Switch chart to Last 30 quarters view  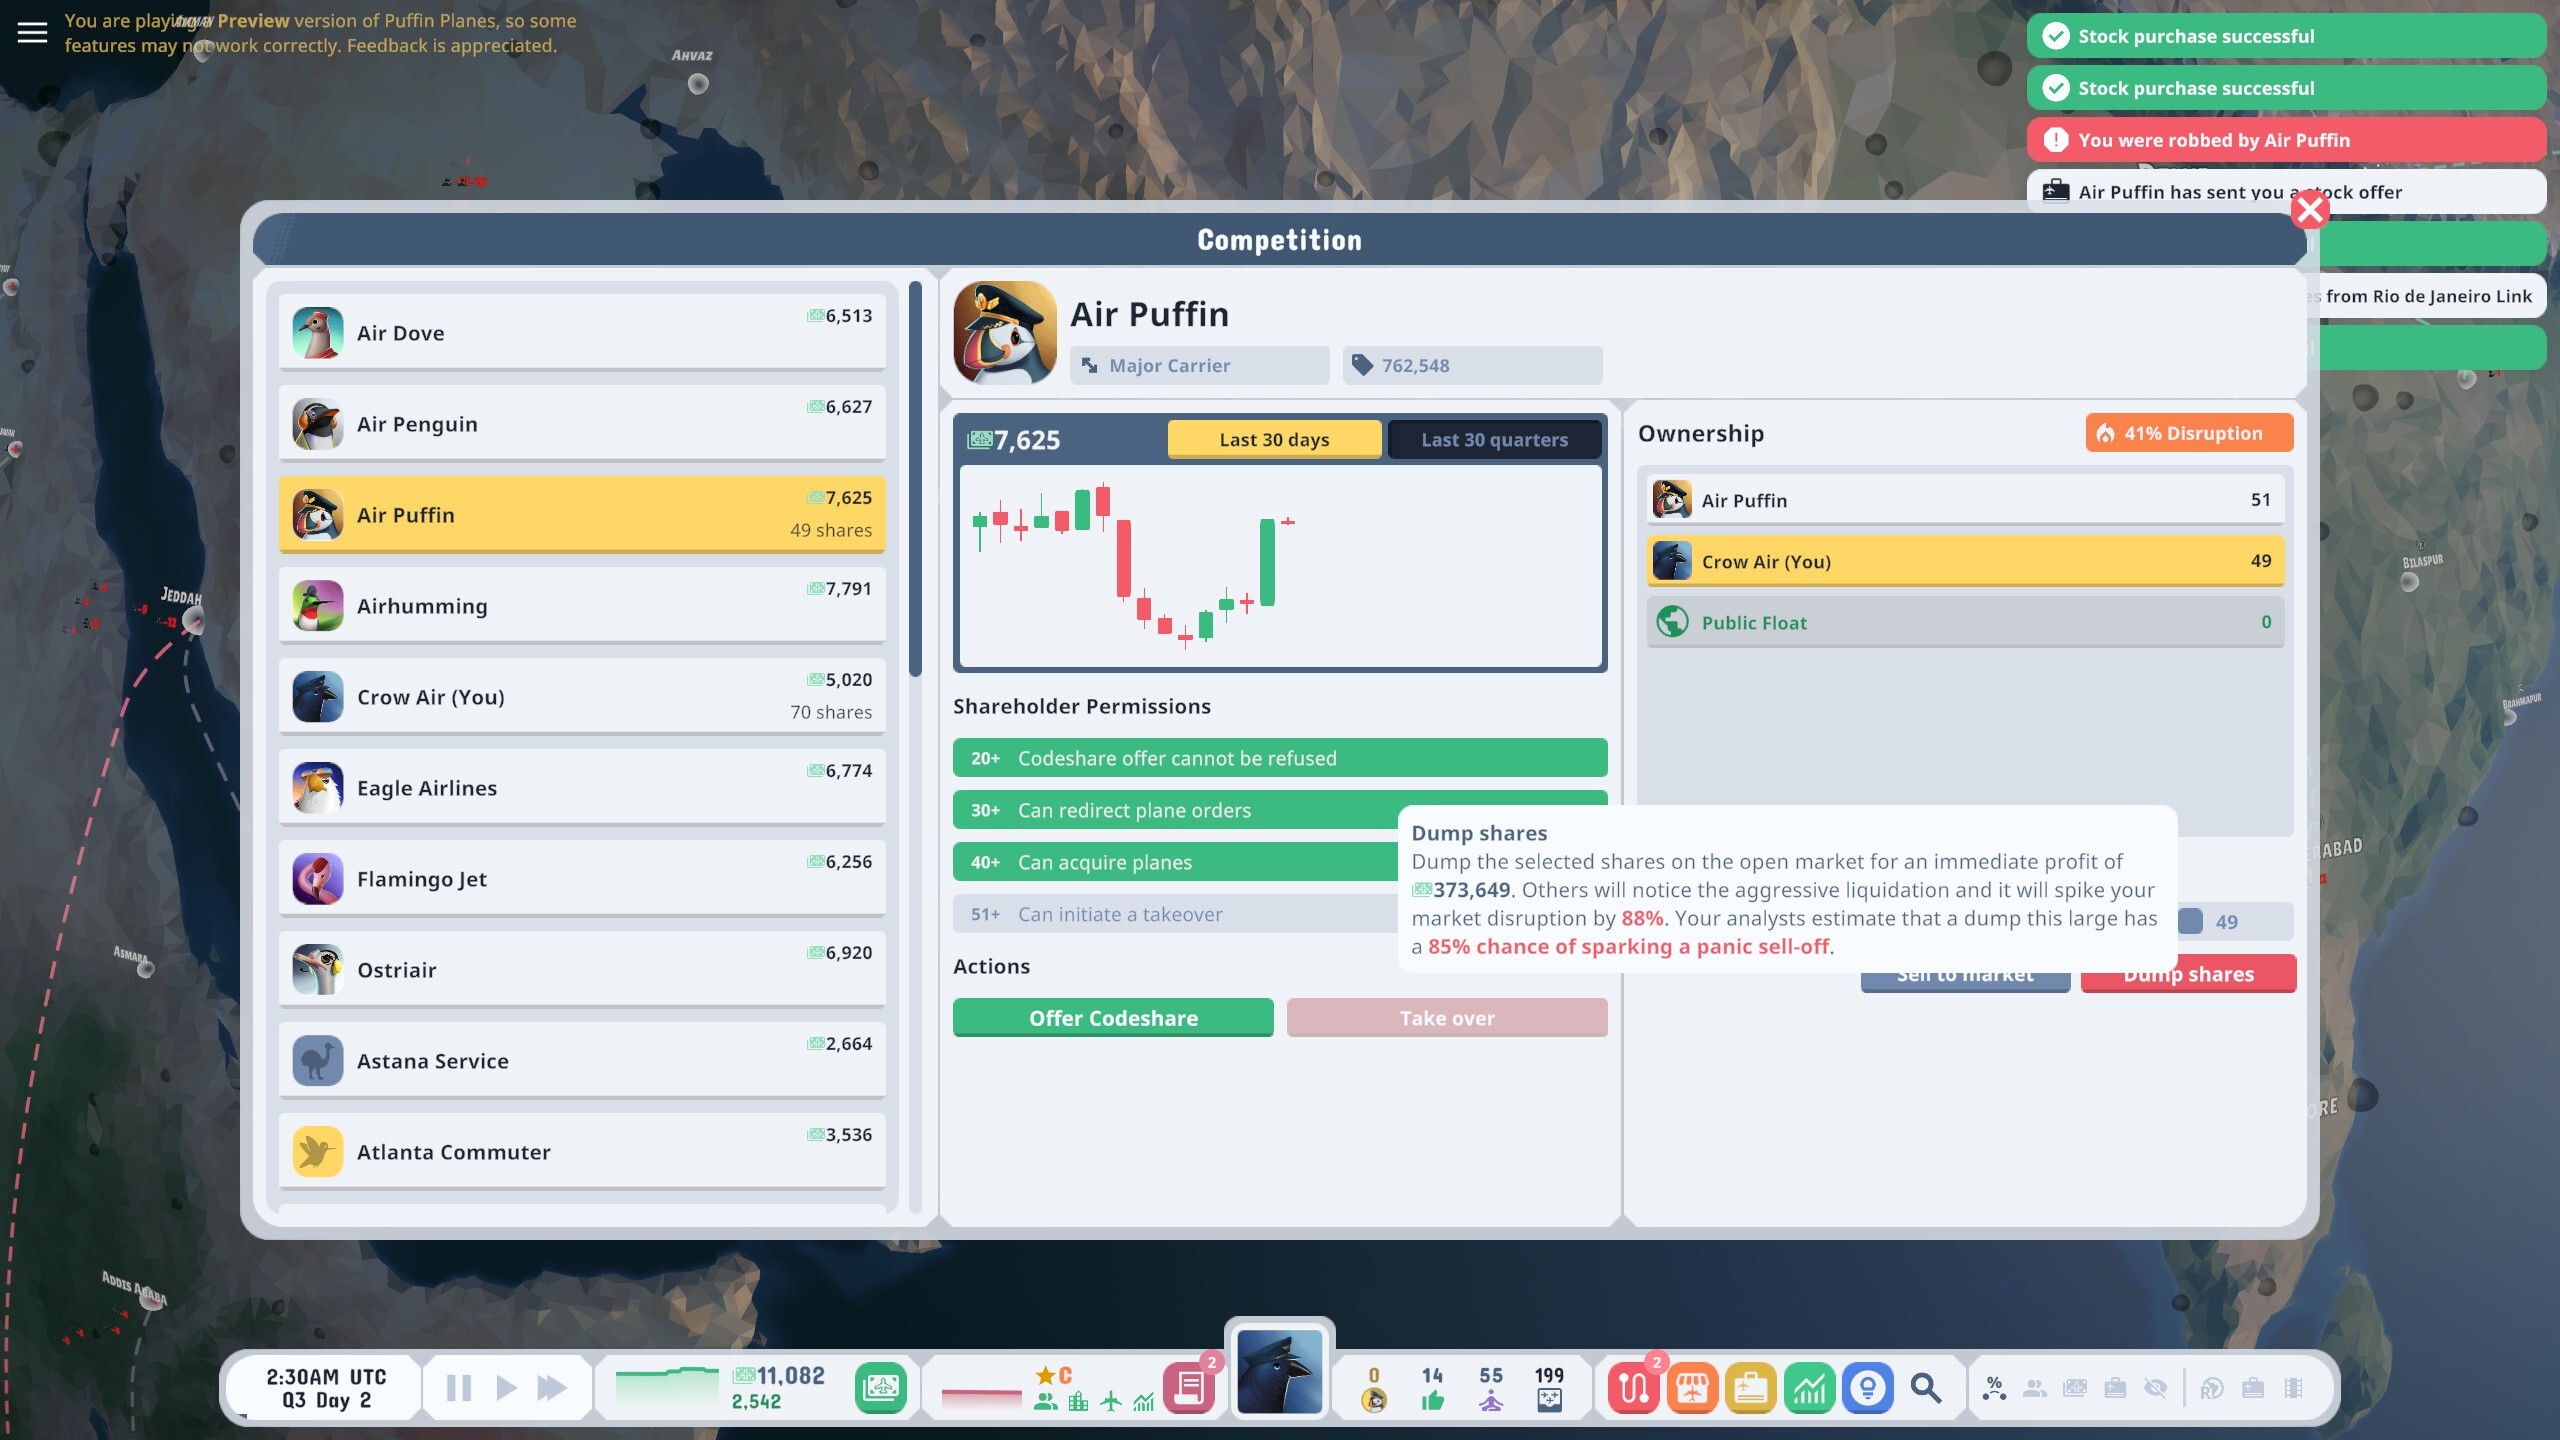[x=1494, y=439]
